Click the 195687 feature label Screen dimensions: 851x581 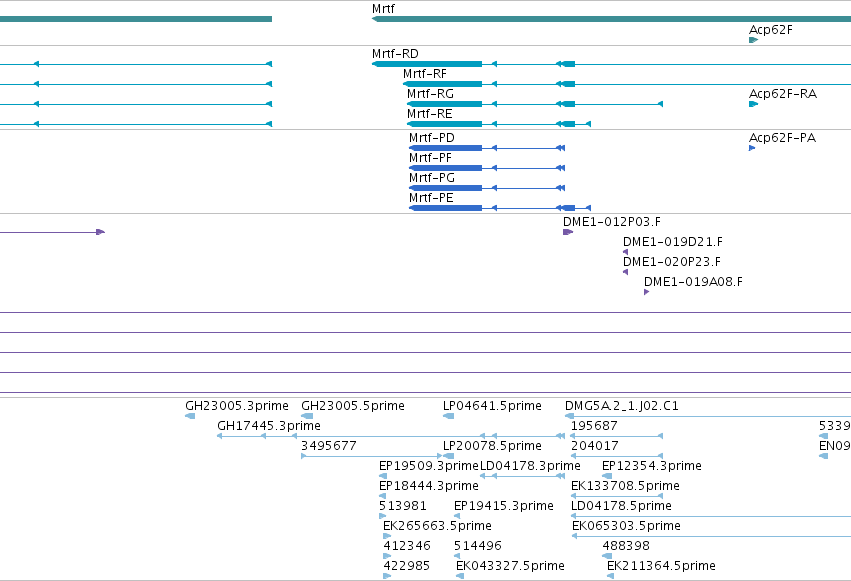pyautogui.click(x=594, y=426)
